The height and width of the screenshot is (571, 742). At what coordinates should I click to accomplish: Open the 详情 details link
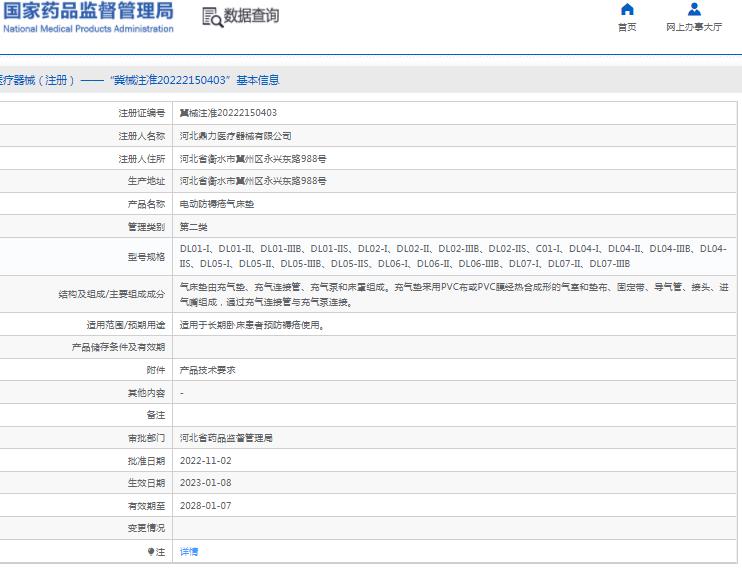(188, 551)
